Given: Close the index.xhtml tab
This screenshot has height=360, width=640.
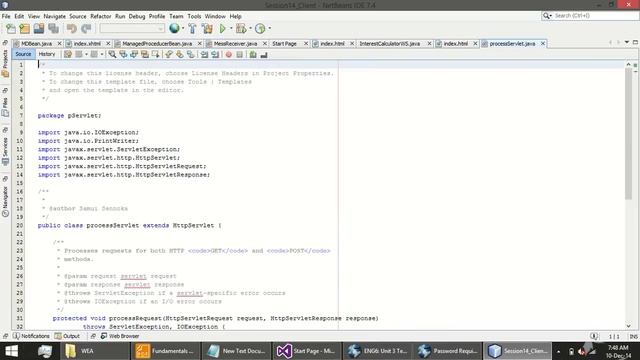Looking at the screenshot, I should (x=108, y=44).
